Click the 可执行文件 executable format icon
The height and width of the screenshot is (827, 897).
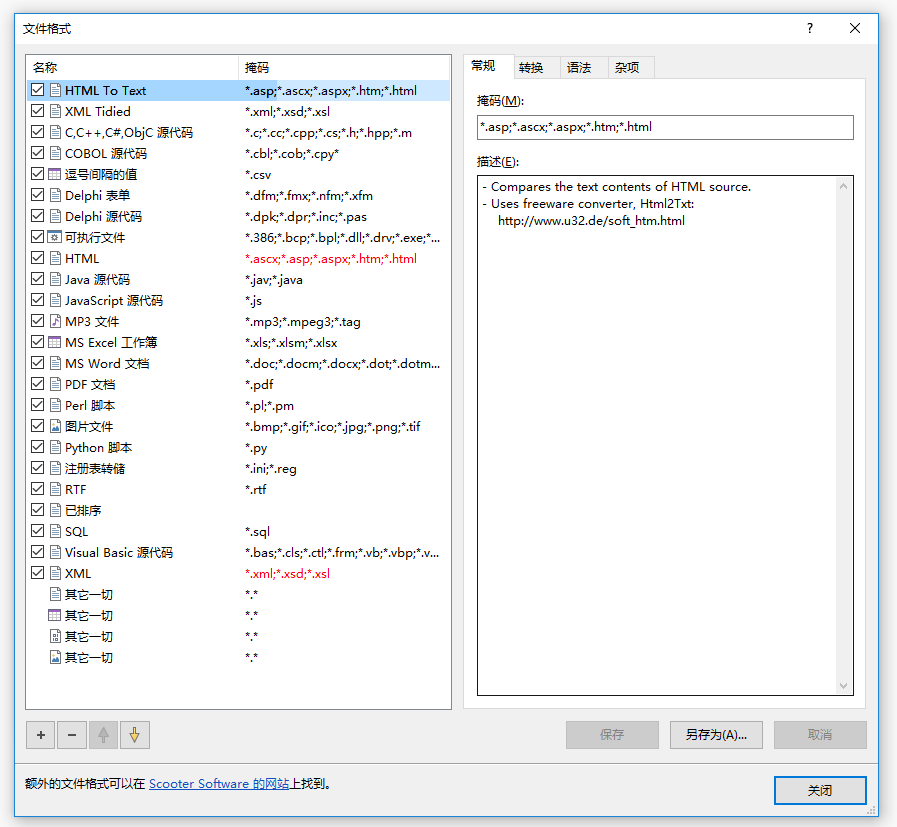click(x=55, y=237)
